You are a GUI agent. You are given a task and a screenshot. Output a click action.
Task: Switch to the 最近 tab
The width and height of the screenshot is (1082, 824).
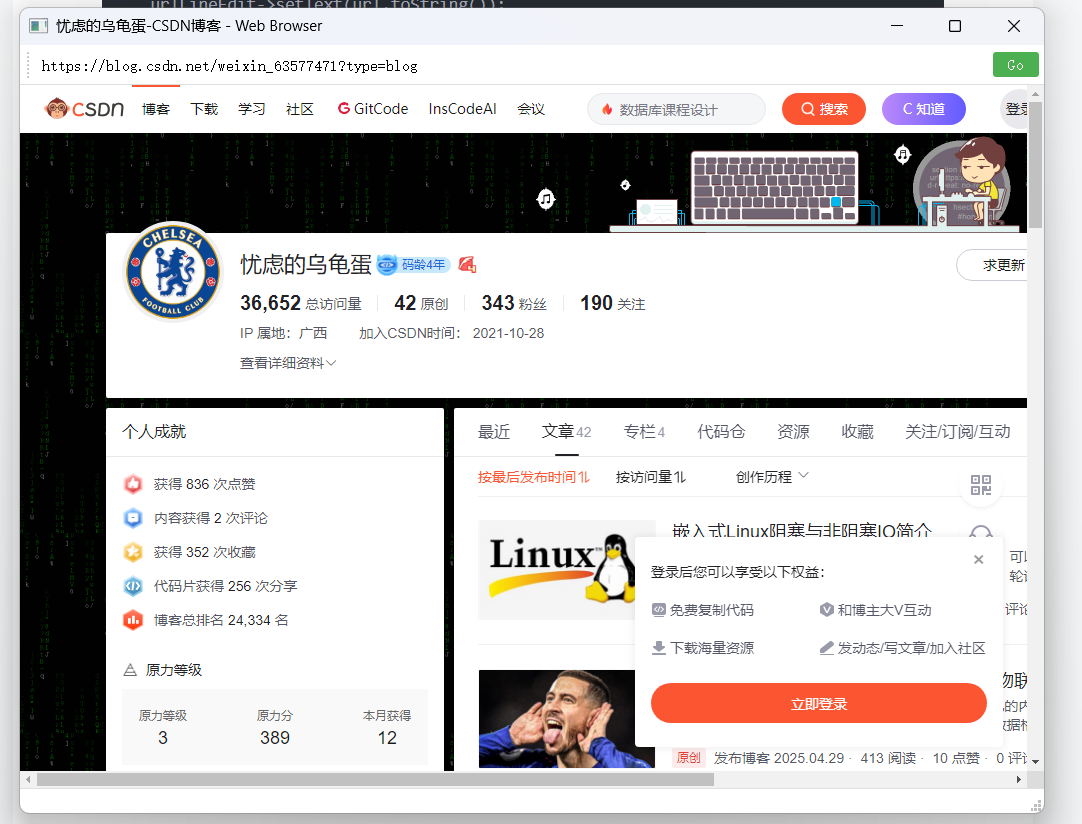[494, 432]
